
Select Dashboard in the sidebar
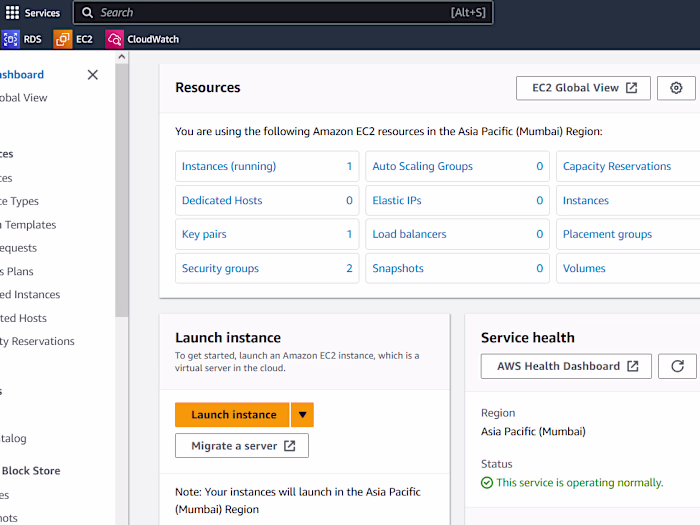pyautogui.click(x=21, y=75)
